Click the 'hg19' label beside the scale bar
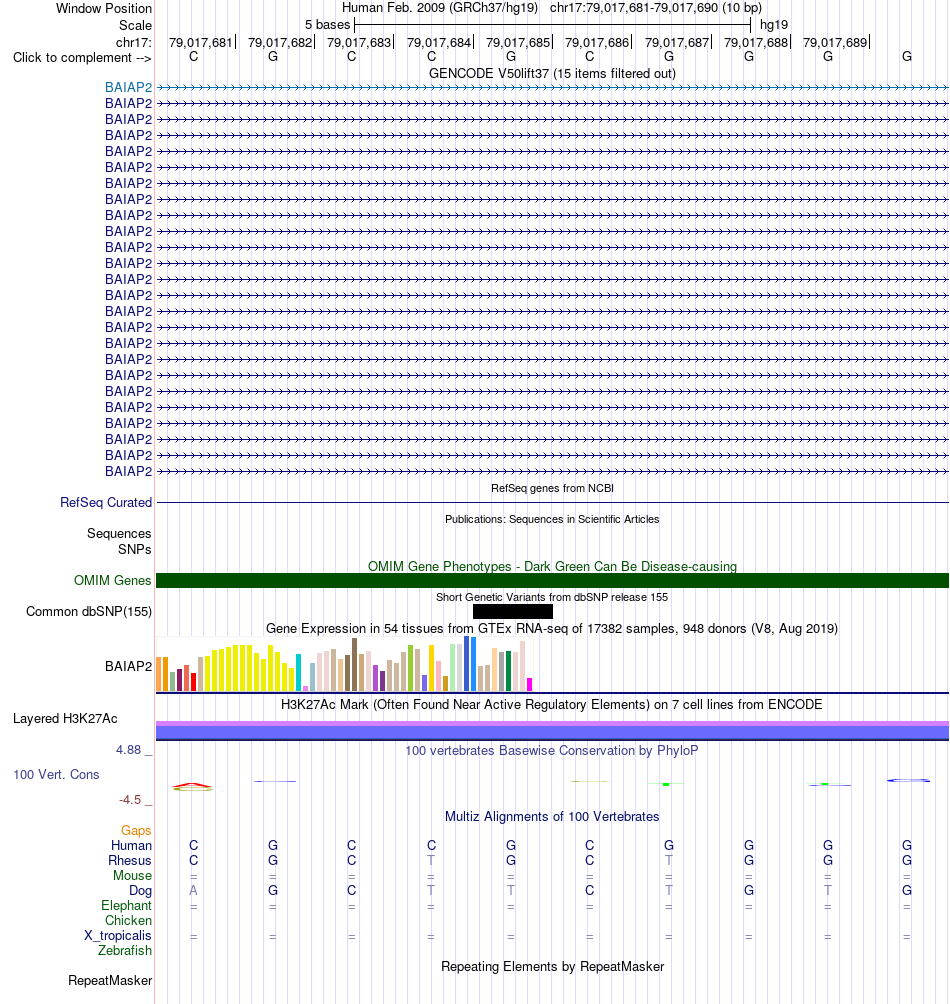Image resolution: width=950 pixels, height=1004 pixels. 773,25
